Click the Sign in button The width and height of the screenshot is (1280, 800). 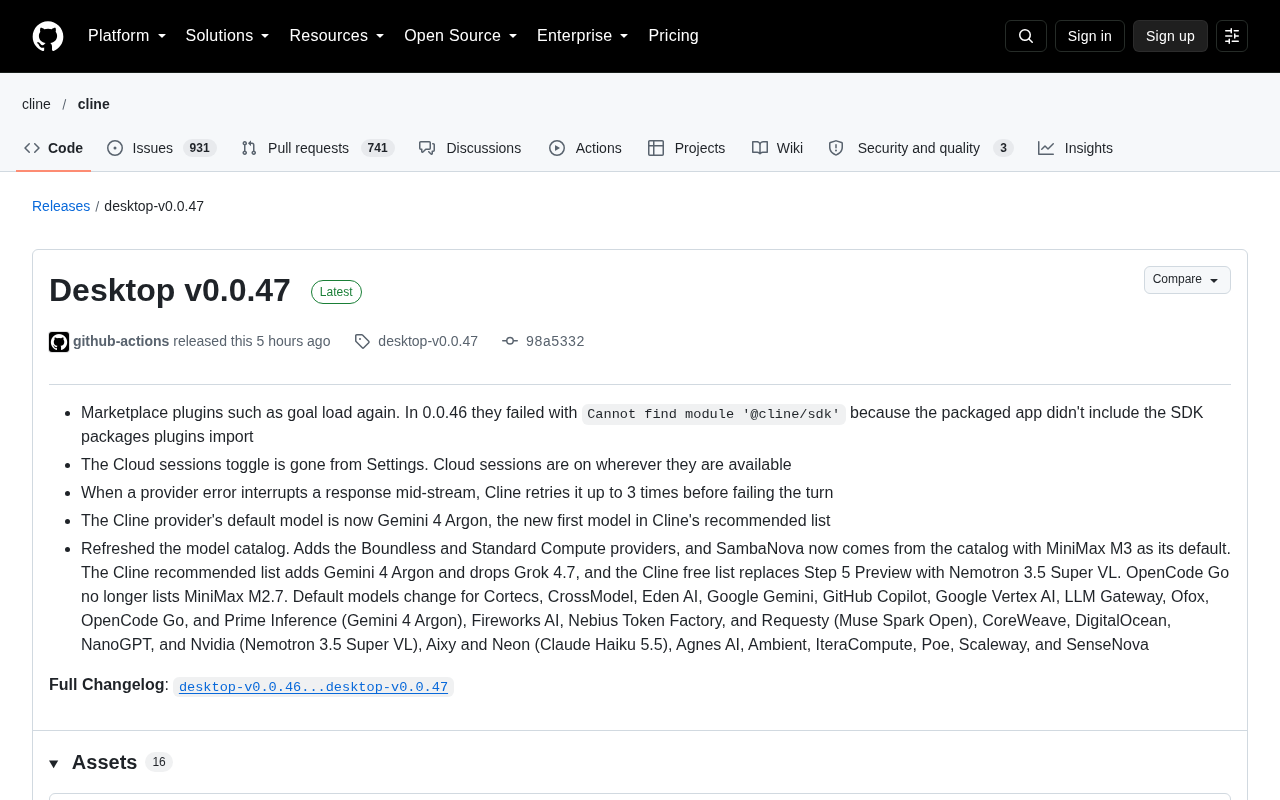click(1090, 36)
